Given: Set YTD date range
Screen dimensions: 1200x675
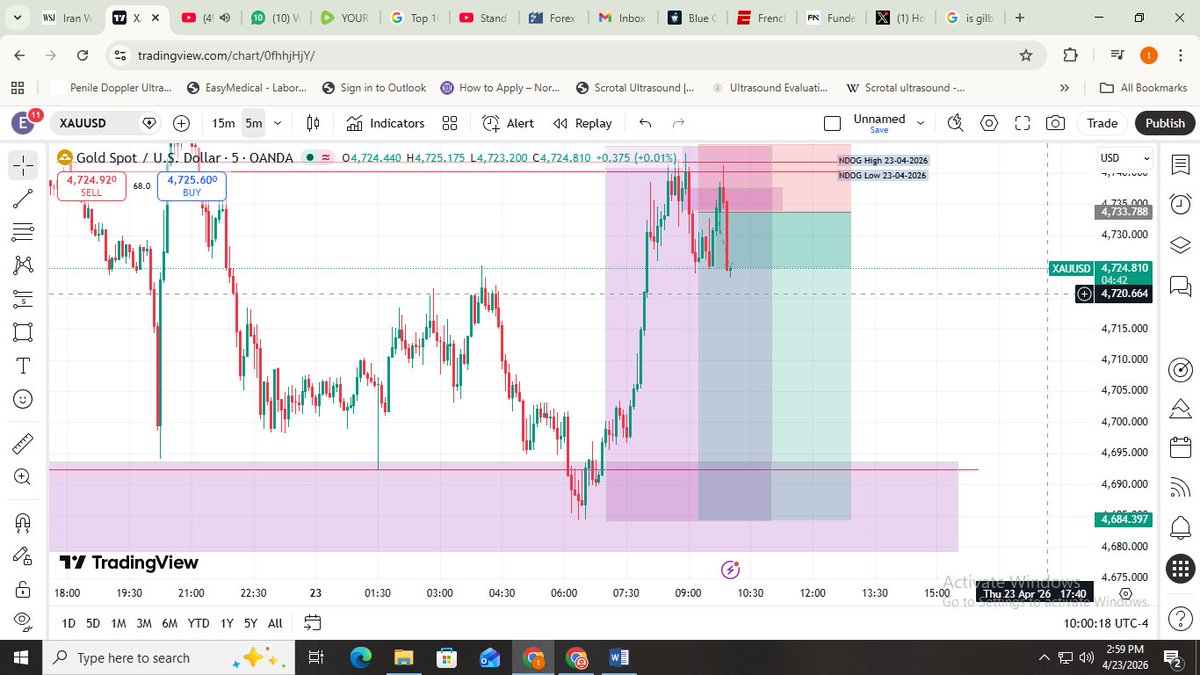Looking at the screenshot, I should point(198,623).
